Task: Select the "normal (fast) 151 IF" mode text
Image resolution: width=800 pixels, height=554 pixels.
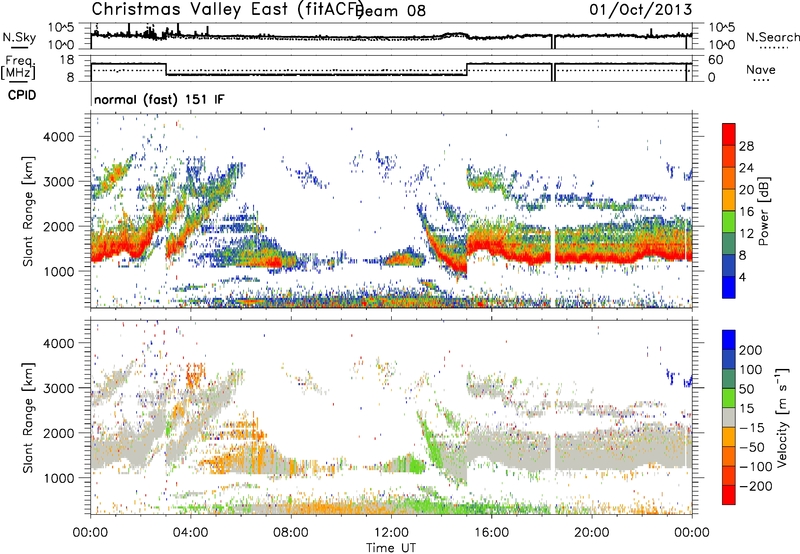Action: pyautogui.click(x=159, y=99)
